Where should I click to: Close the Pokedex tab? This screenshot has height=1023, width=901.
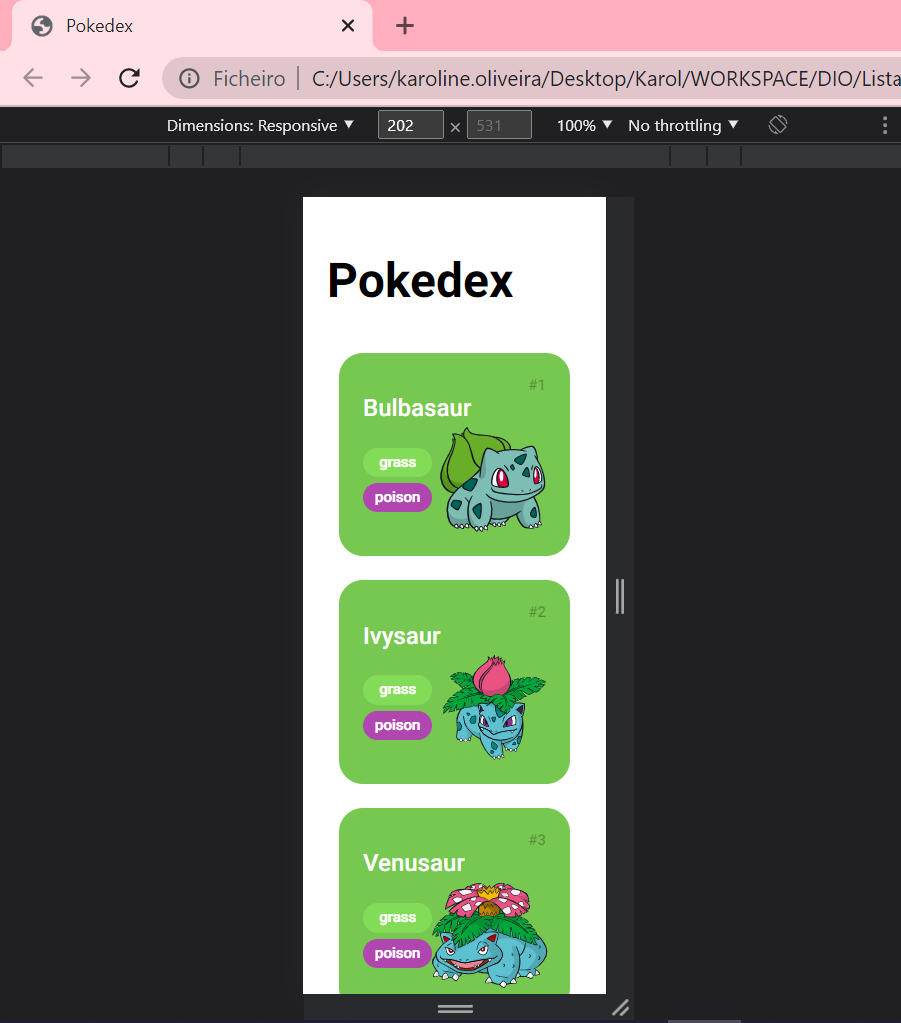[348, 26]
